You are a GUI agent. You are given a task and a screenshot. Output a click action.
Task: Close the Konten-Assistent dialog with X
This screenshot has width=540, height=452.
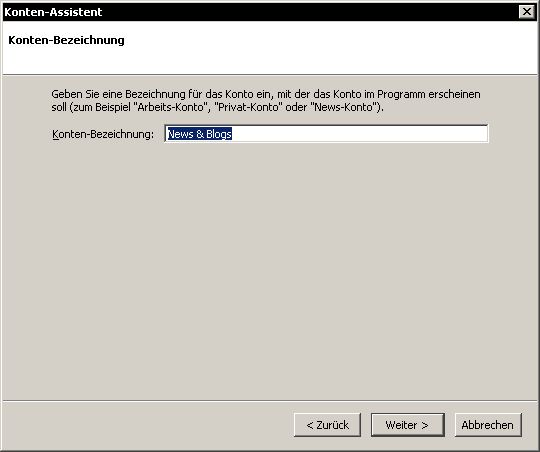coord(527,12)
